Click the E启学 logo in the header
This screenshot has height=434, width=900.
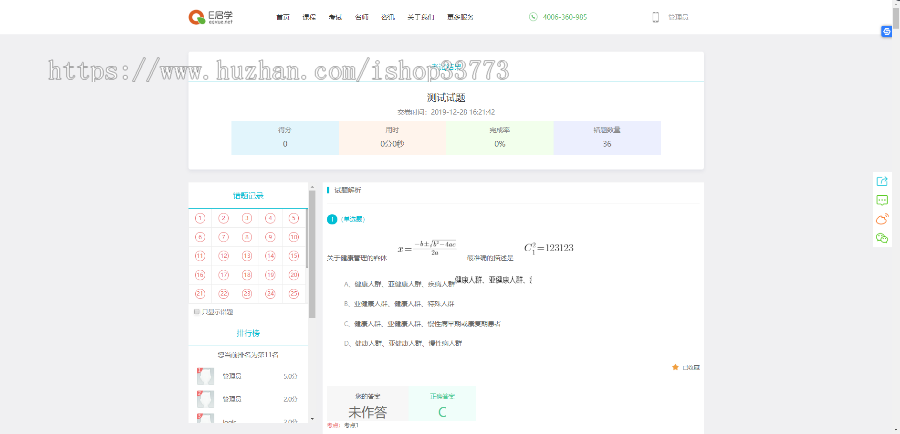coord(211,17)
